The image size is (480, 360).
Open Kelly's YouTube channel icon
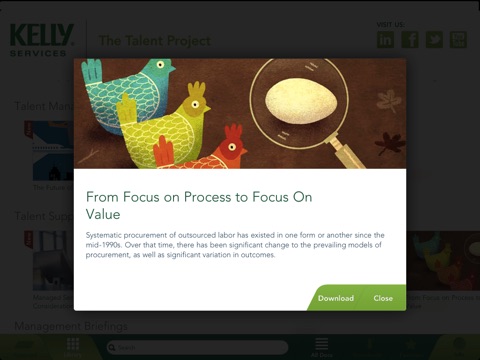[458, 40]
